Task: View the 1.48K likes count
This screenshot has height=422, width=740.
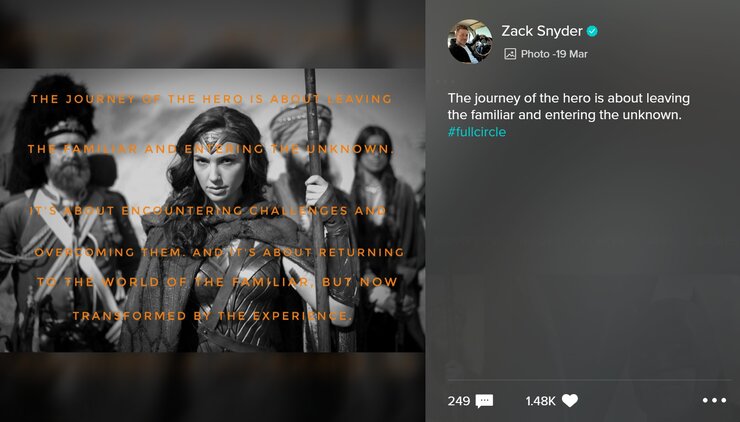Action: pyautogui.click(x=540, y=401)
